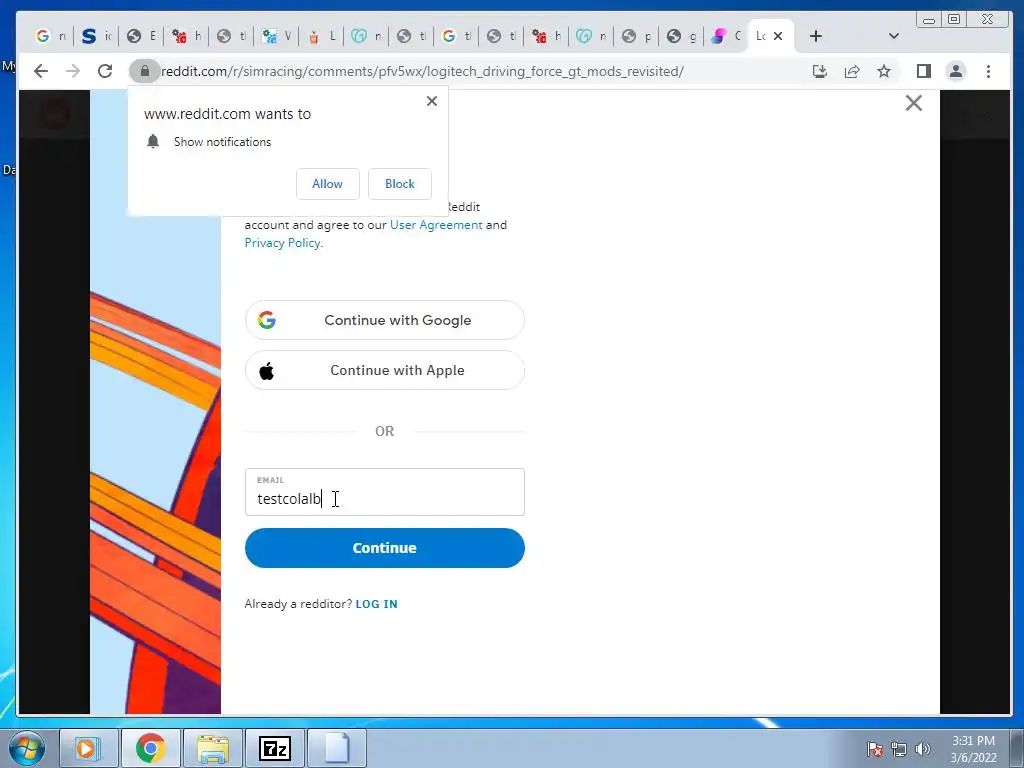
Task: Switch to the globe tab labeled E
Action: 141,36
